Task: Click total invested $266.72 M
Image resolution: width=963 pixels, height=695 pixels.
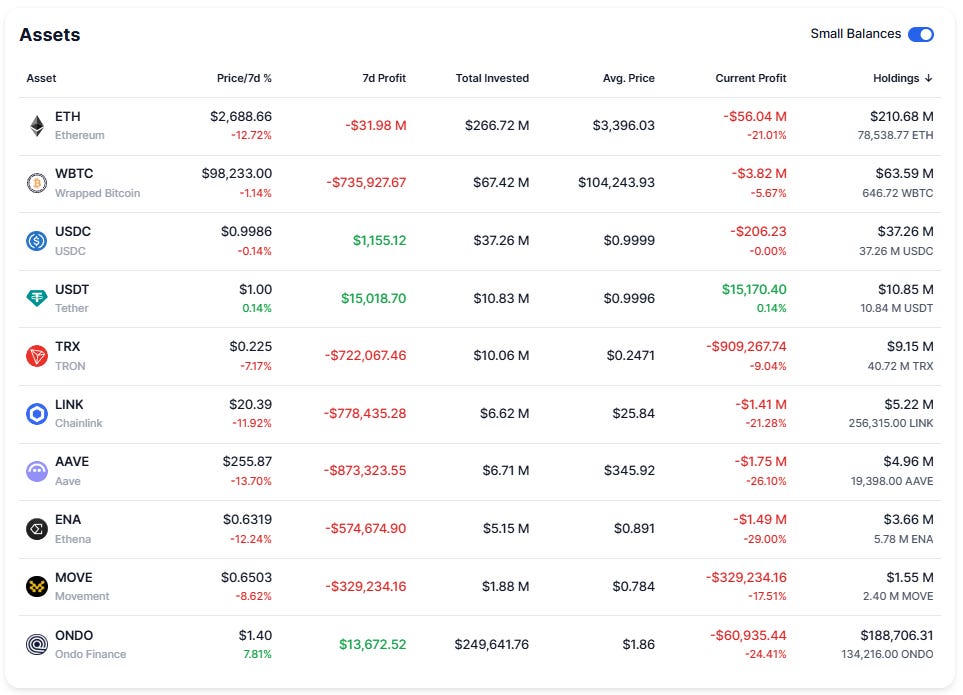Action: click(x=497, y=125)
